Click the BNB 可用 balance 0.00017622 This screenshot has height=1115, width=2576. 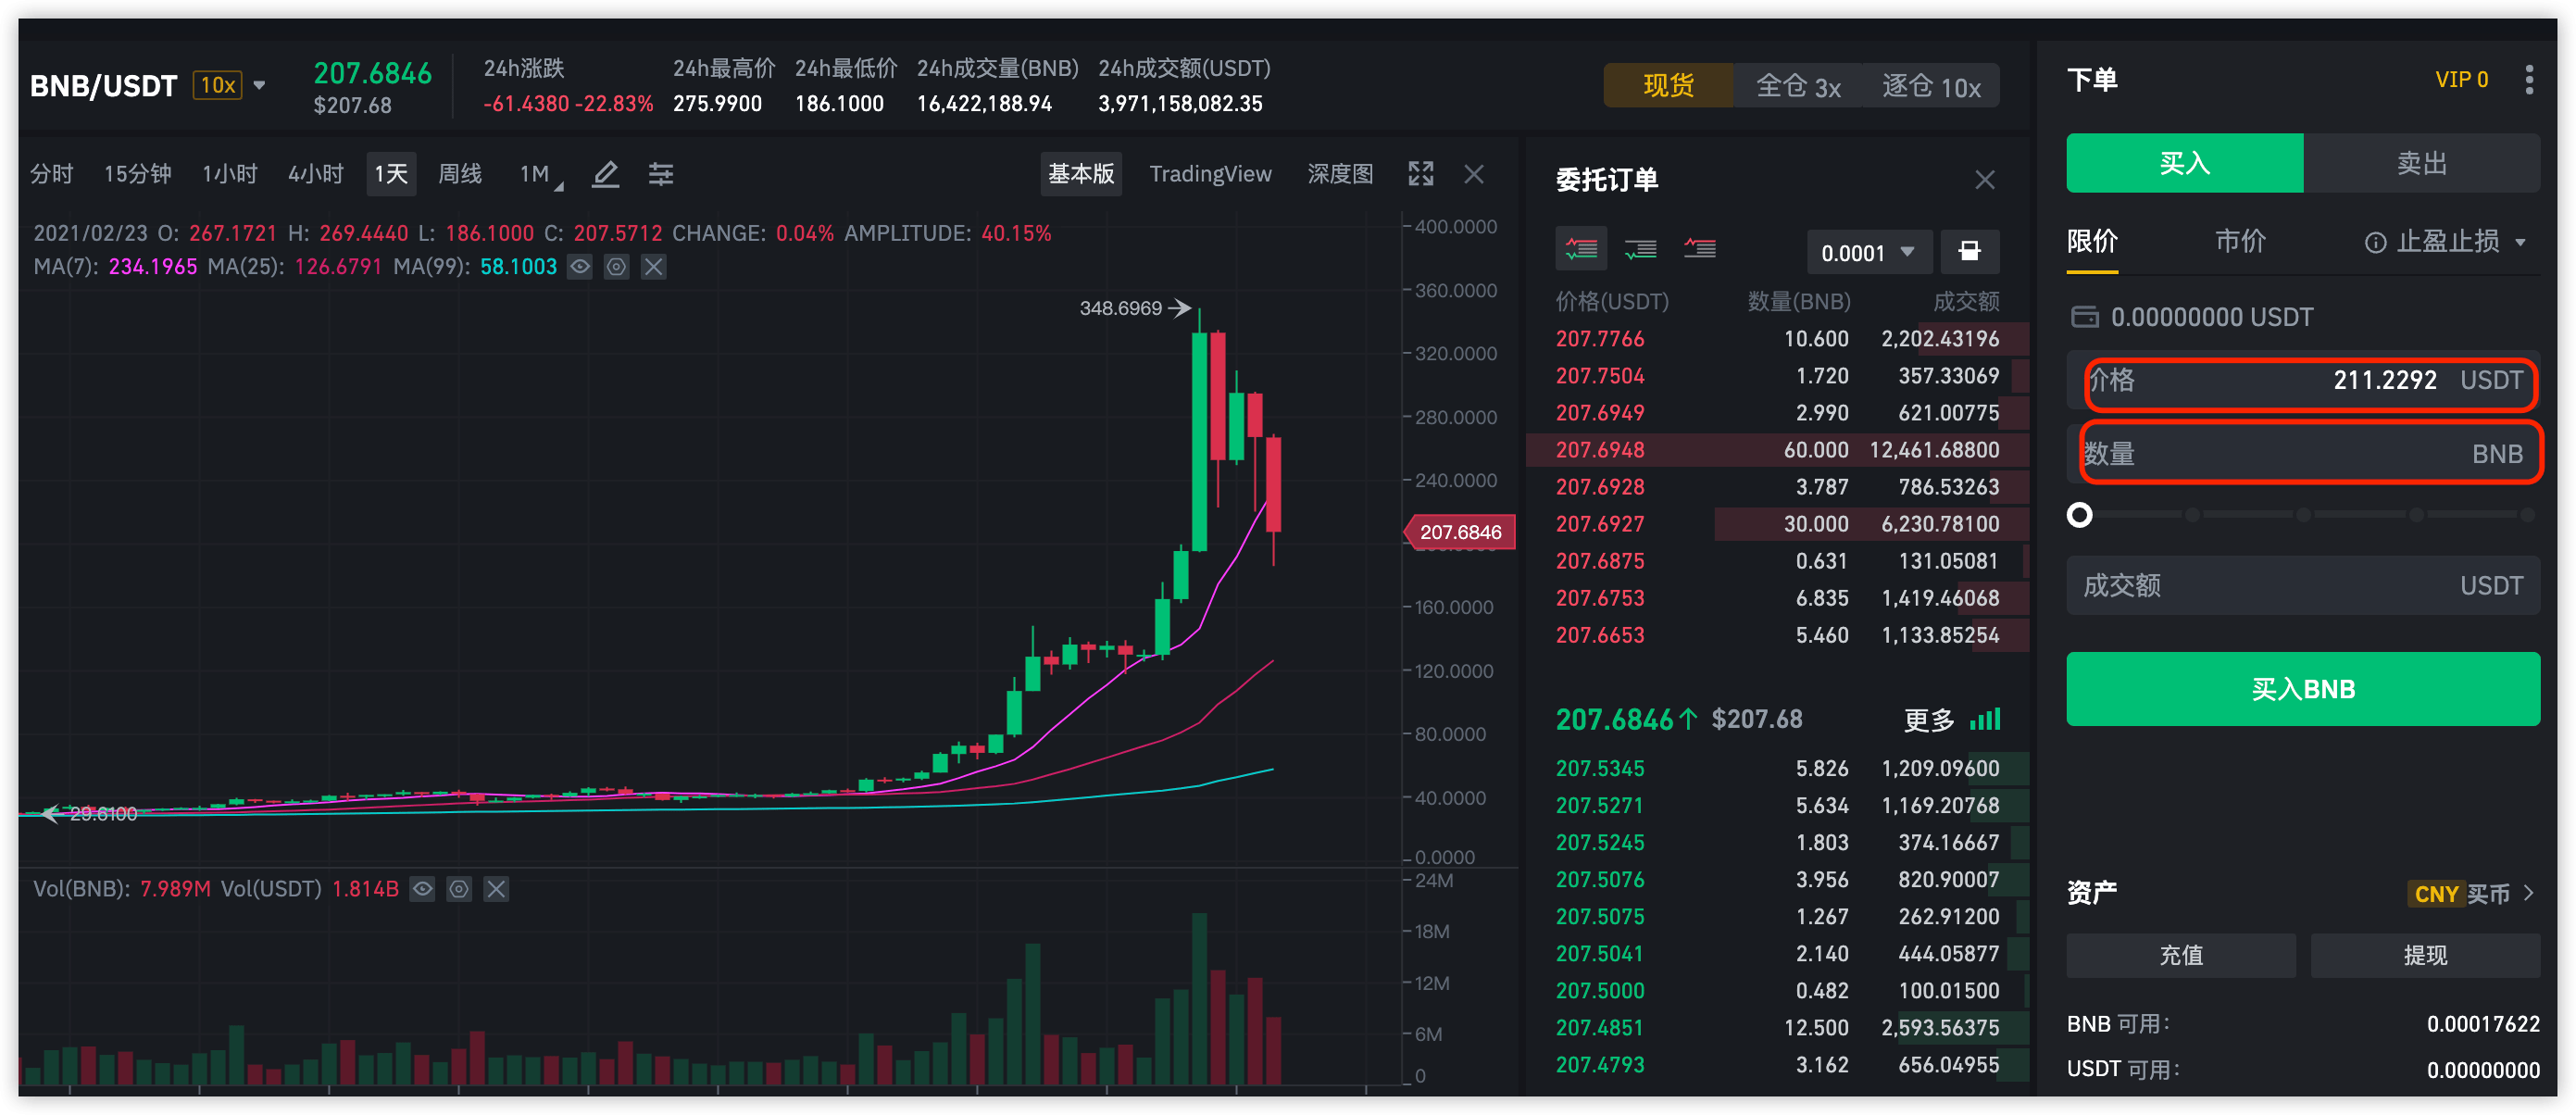pyautogui.click(x=2483, y=1024)
